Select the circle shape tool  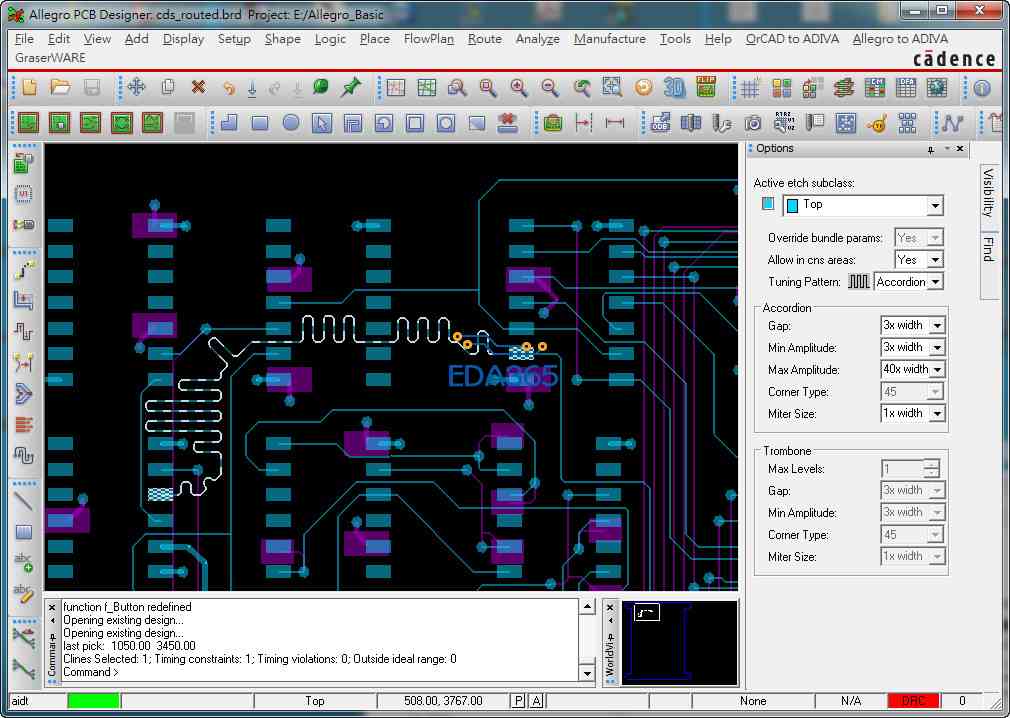(290, 123)
